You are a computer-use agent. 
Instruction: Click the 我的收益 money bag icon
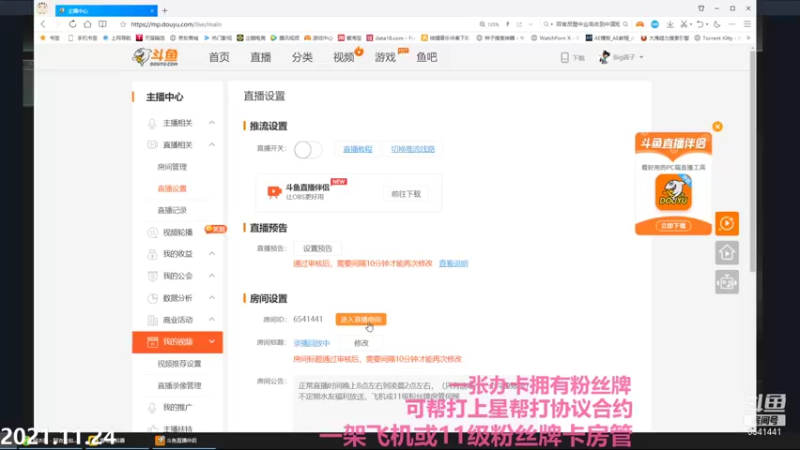[x=152, y=254]
